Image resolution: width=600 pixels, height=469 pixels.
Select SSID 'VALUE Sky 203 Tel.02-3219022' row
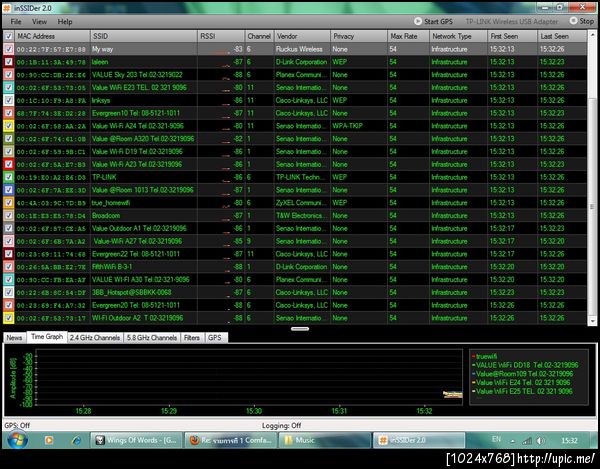coord(295,75)
